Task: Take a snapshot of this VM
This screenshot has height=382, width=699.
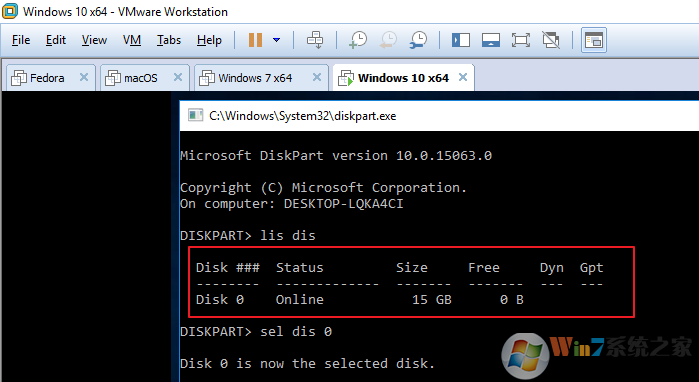Action: (x=358, y=40)
